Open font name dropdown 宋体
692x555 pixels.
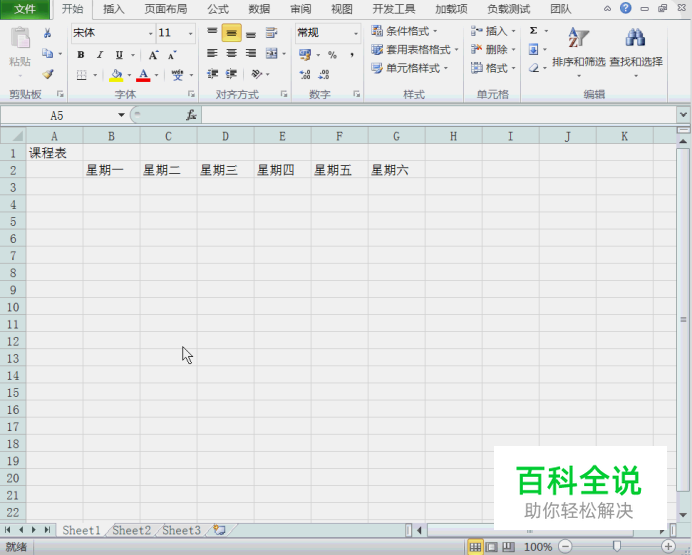tap(150, 33)
